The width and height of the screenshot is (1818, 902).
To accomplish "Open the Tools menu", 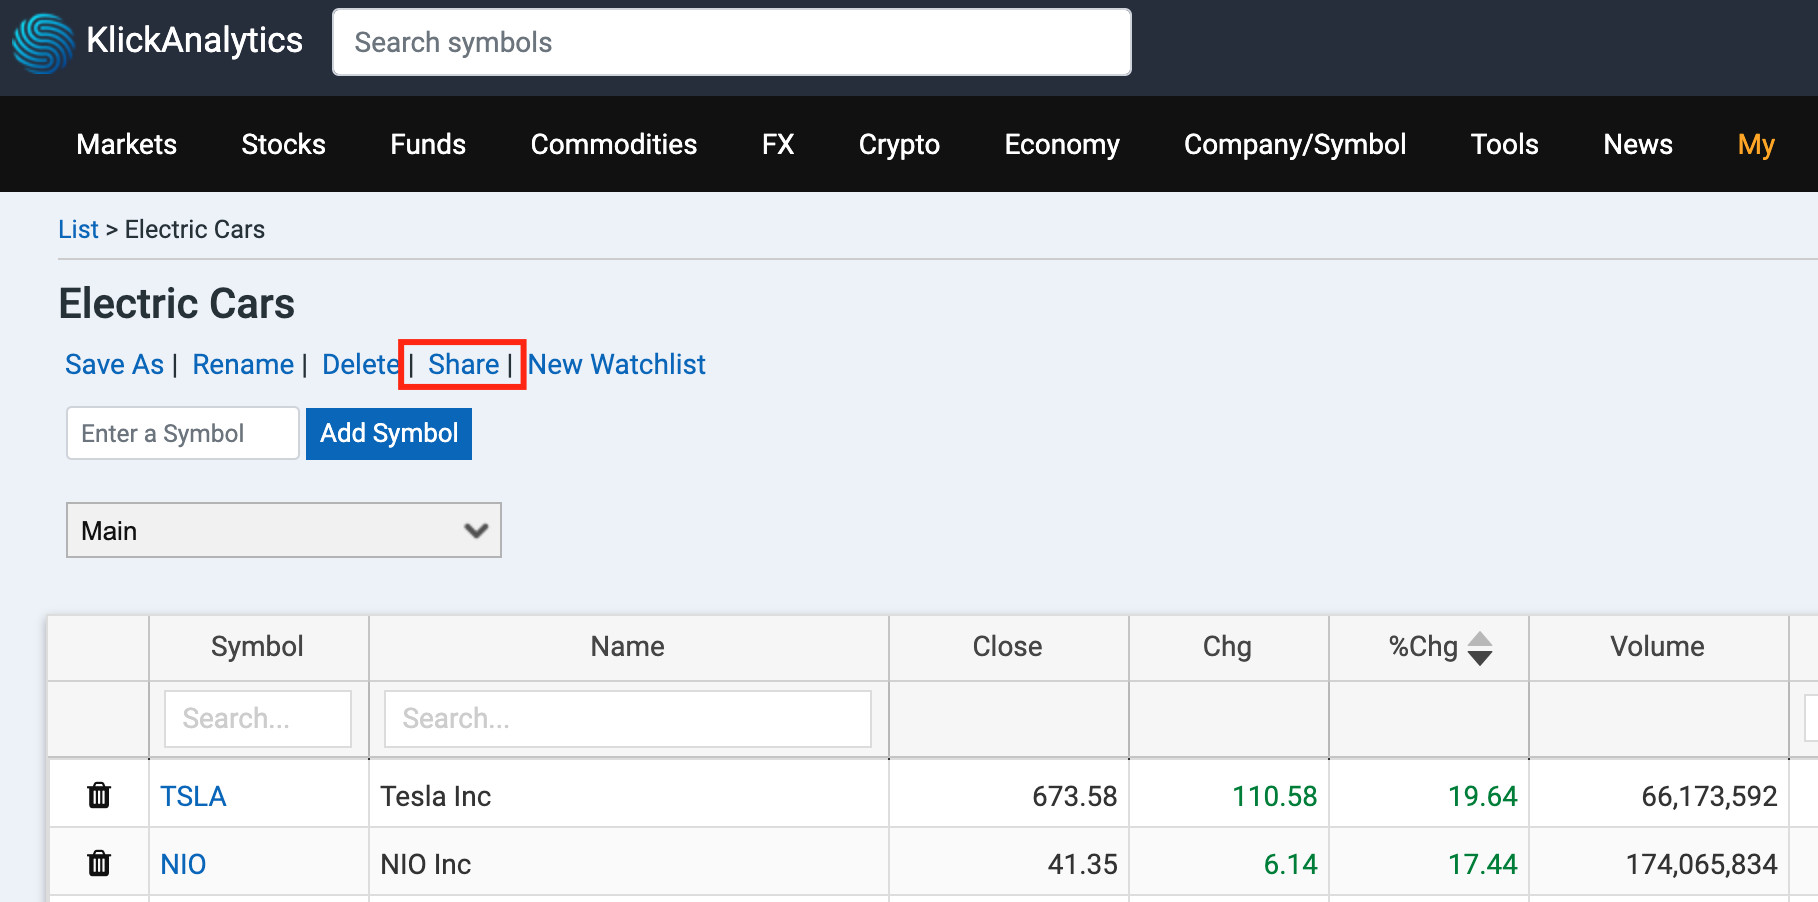I will coord(1504,144).
